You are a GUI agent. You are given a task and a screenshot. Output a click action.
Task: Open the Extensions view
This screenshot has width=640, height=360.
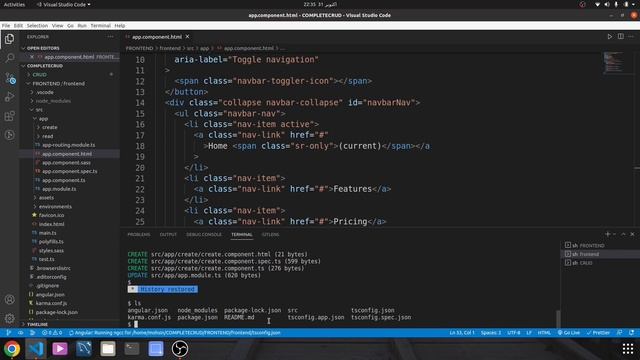click(x=9, y=116)
